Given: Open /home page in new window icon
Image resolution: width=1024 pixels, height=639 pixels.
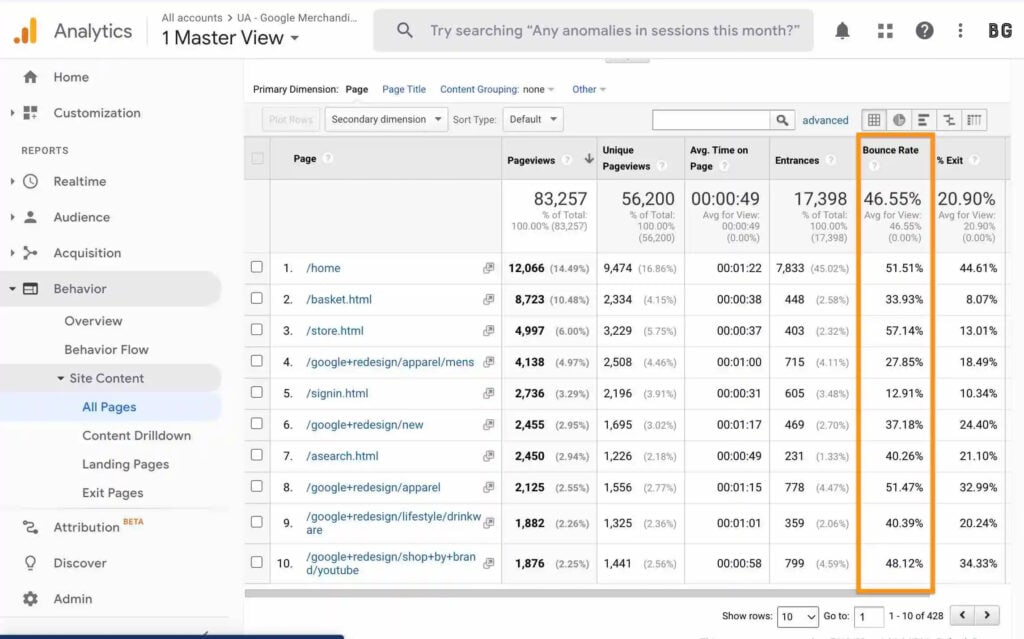Looking at the screenshot, I should coord(488,268).
